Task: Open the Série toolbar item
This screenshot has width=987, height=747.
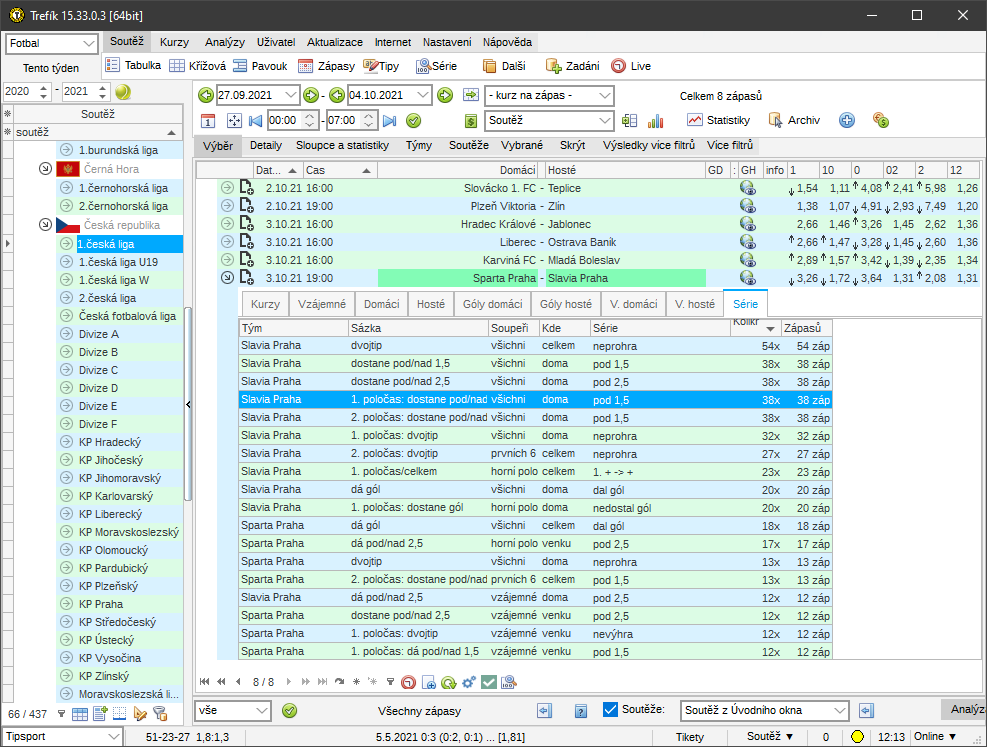Action: coord(436,65)
